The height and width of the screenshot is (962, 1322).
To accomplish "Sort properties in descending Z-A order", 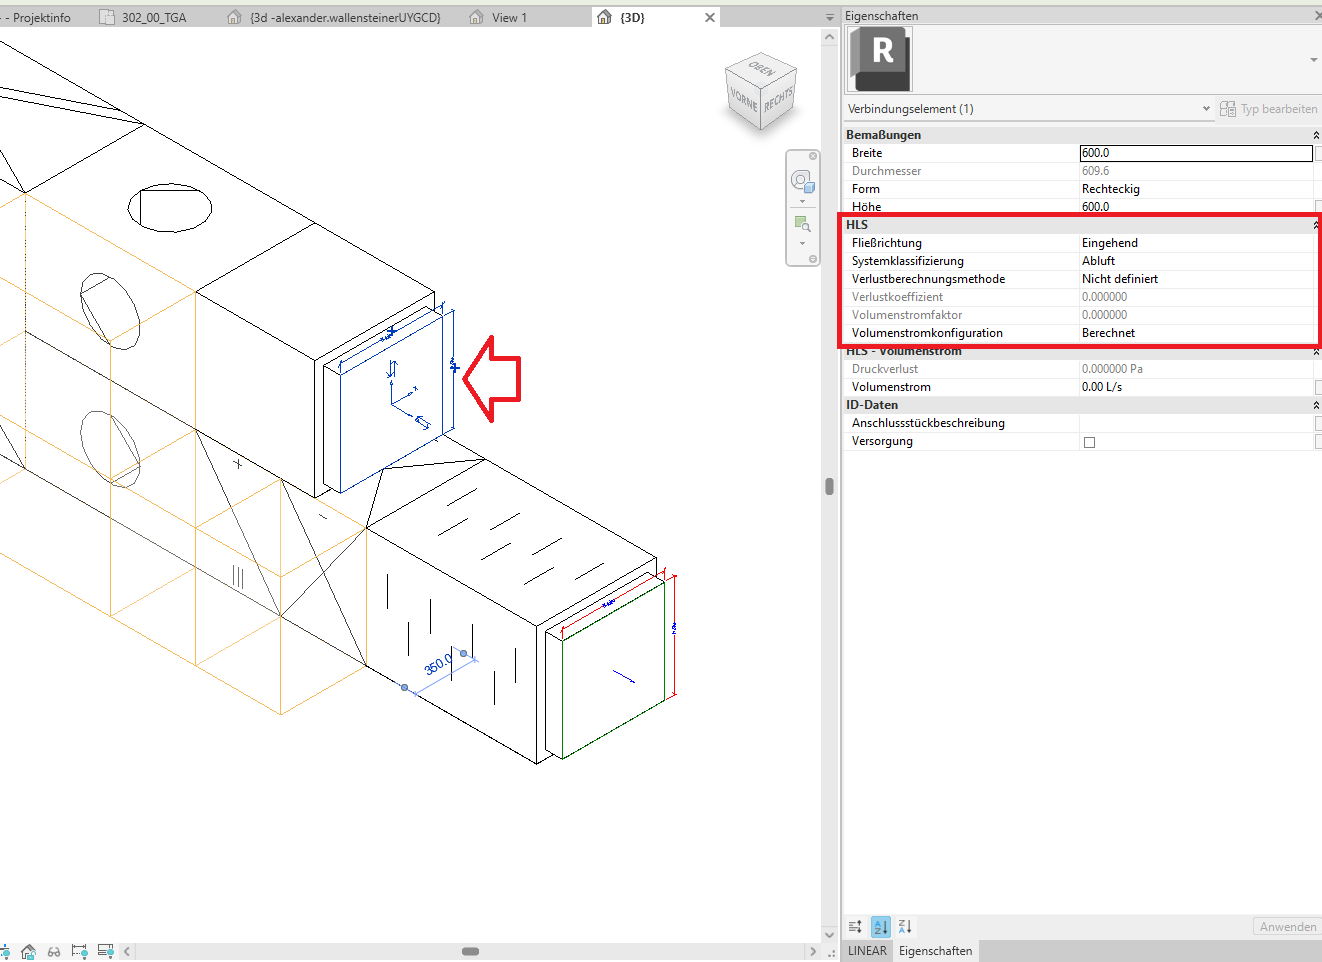I will [x=905, y=927].
